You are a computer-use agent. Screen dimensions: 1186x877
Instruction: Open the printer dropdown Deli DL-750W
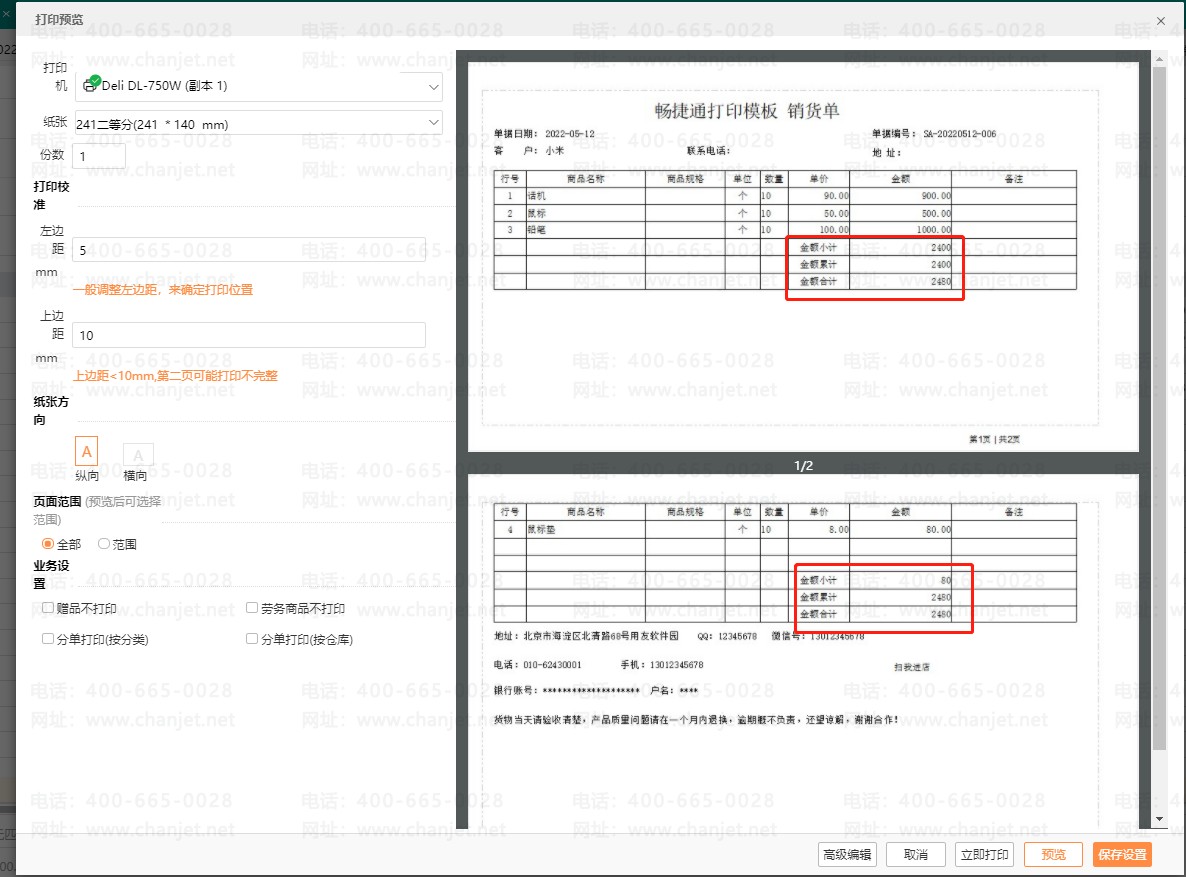coord(259,86)
